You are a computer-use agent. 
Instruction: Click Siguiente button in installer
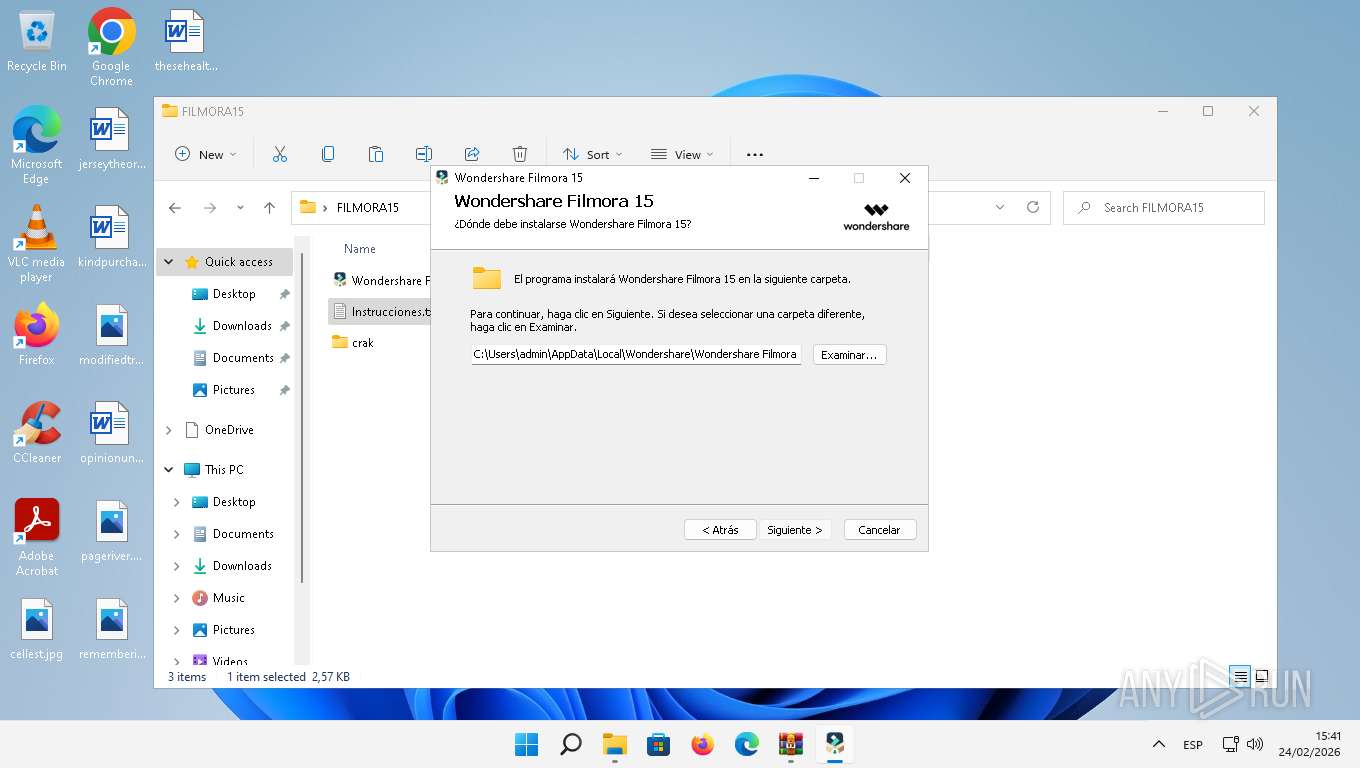pyautogui.click(x=794, y=530)
